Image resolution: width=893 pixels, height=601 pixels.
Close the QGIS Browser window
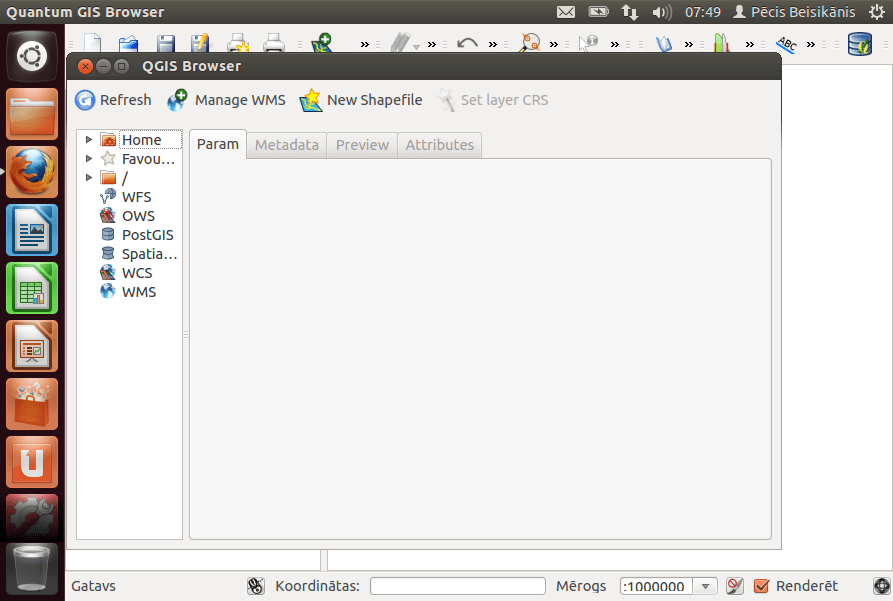(x=85, y=67)
